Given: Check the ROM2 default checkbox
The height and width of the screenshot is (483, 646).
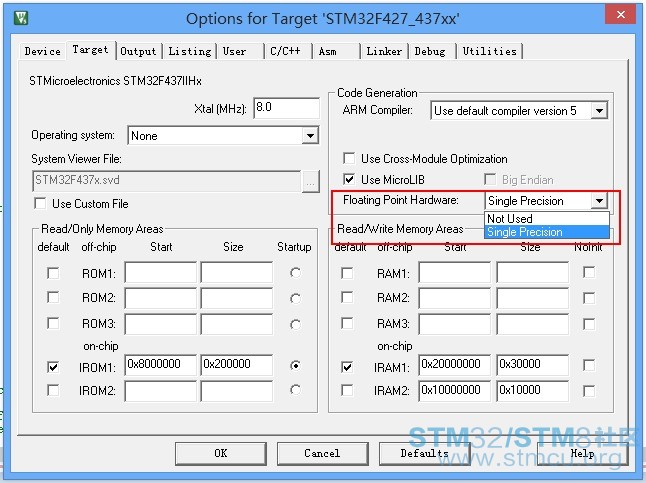Looking at the screenshot, I should (53, 297).
